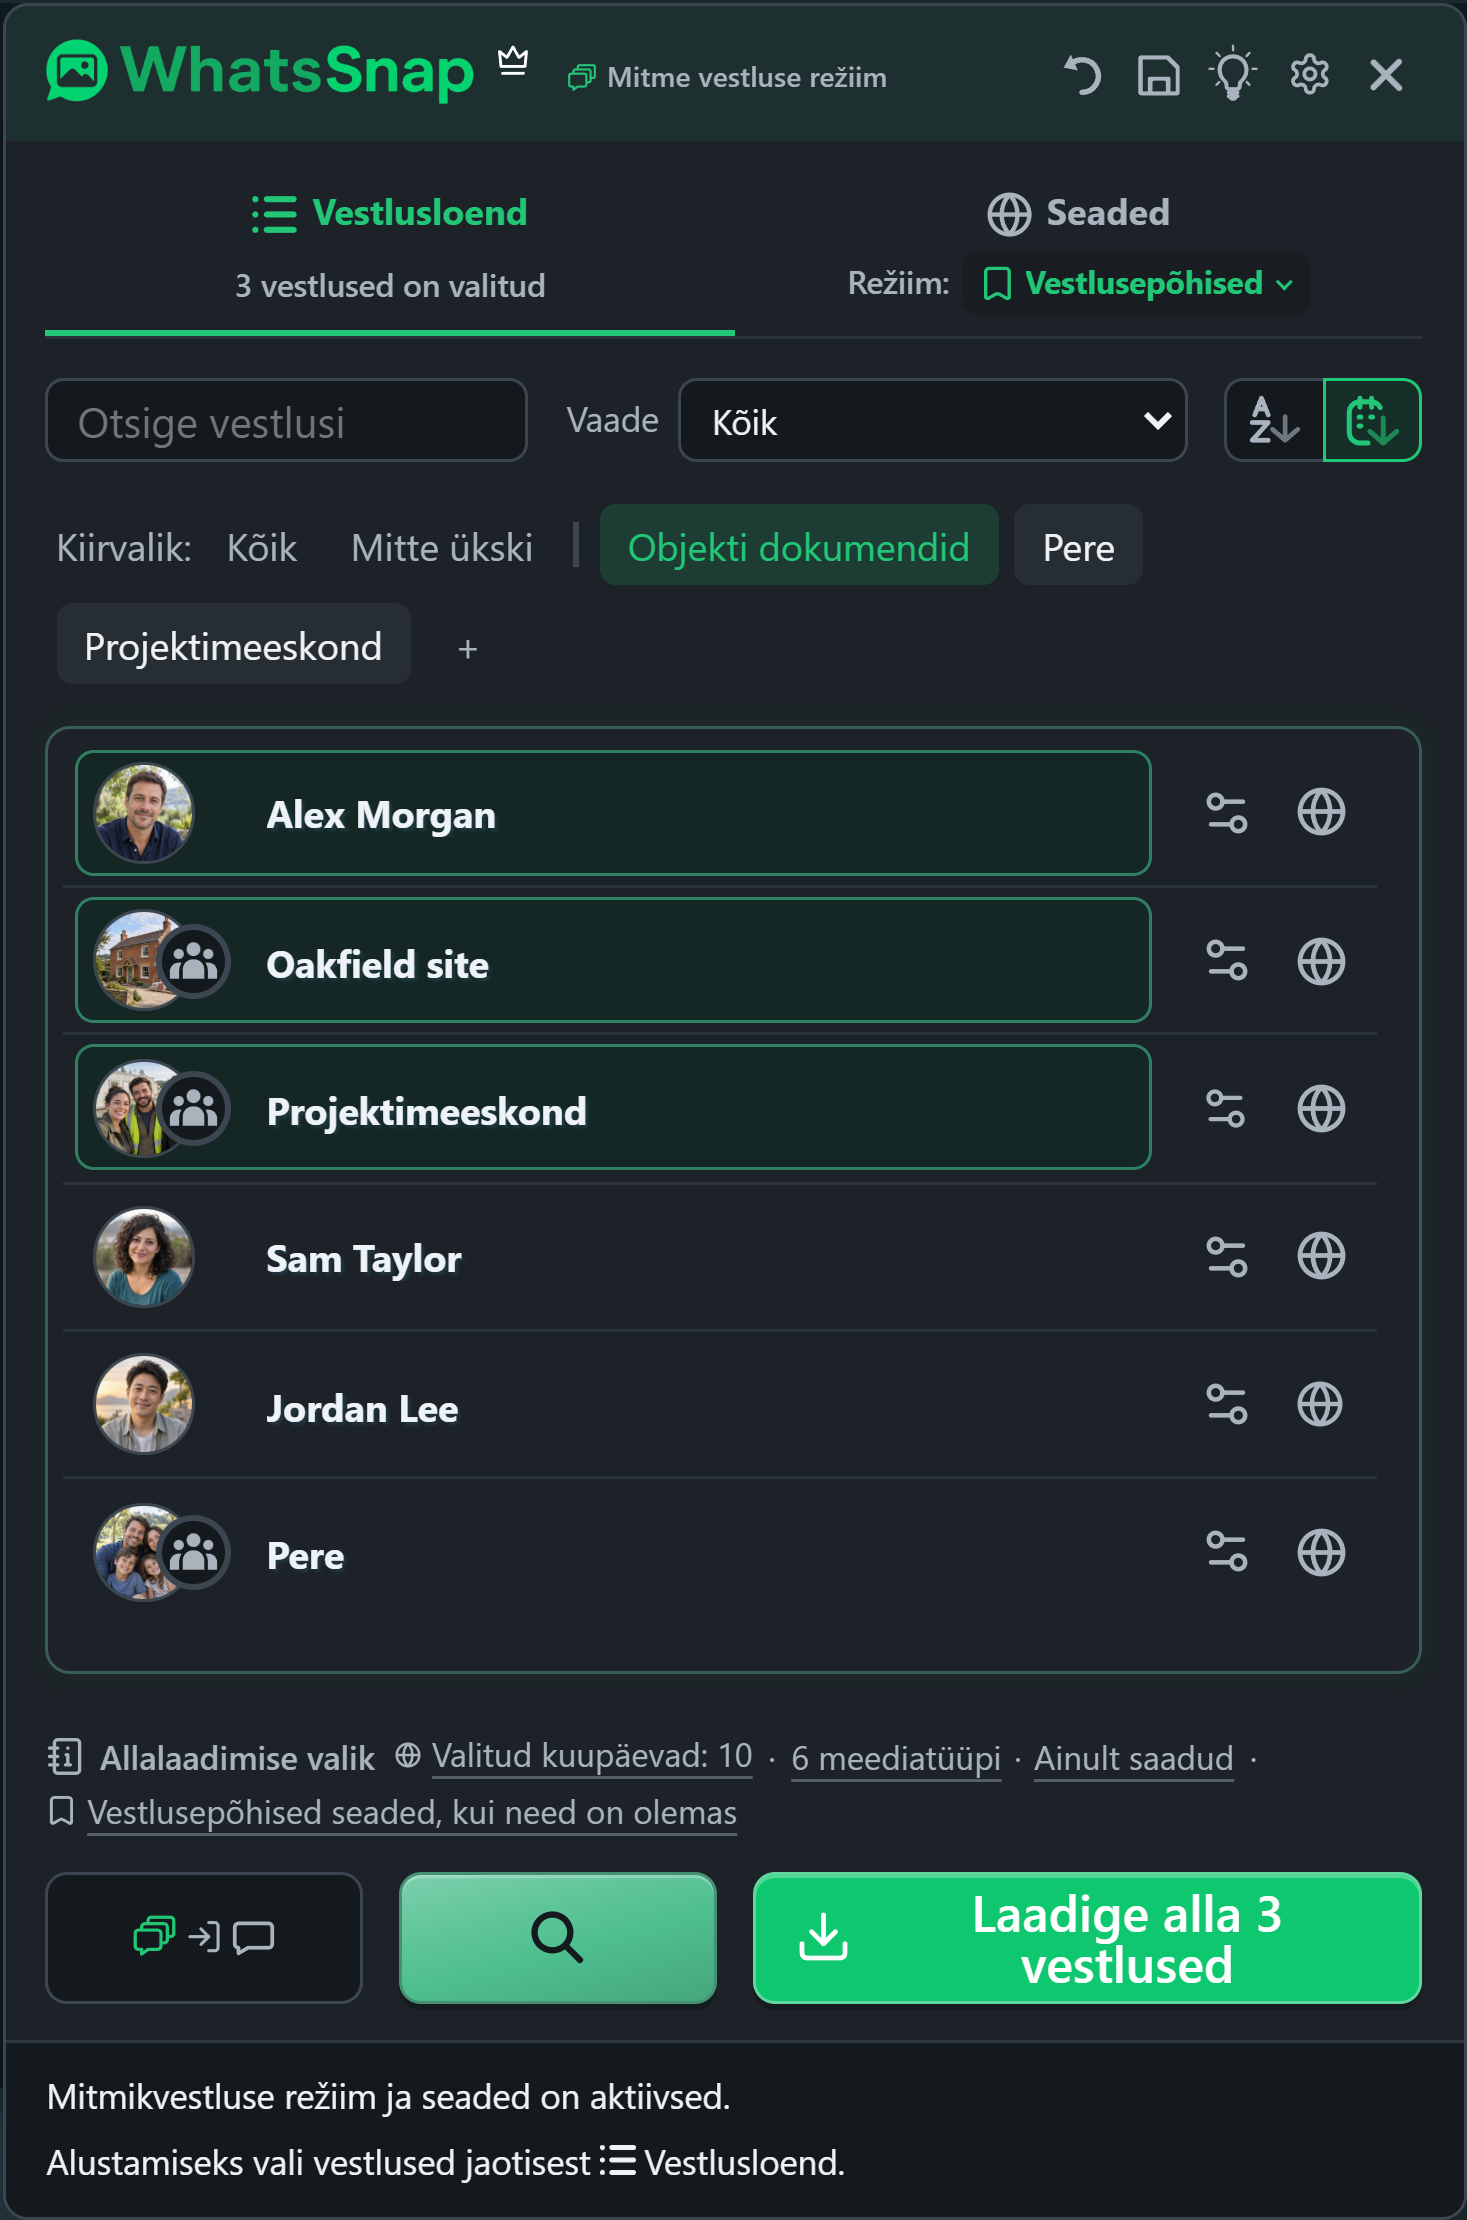Open the Valitud kuupäevad: 10 link
The width and height of the screenshot is (1467, 2220).
[x=592, y=1756]
